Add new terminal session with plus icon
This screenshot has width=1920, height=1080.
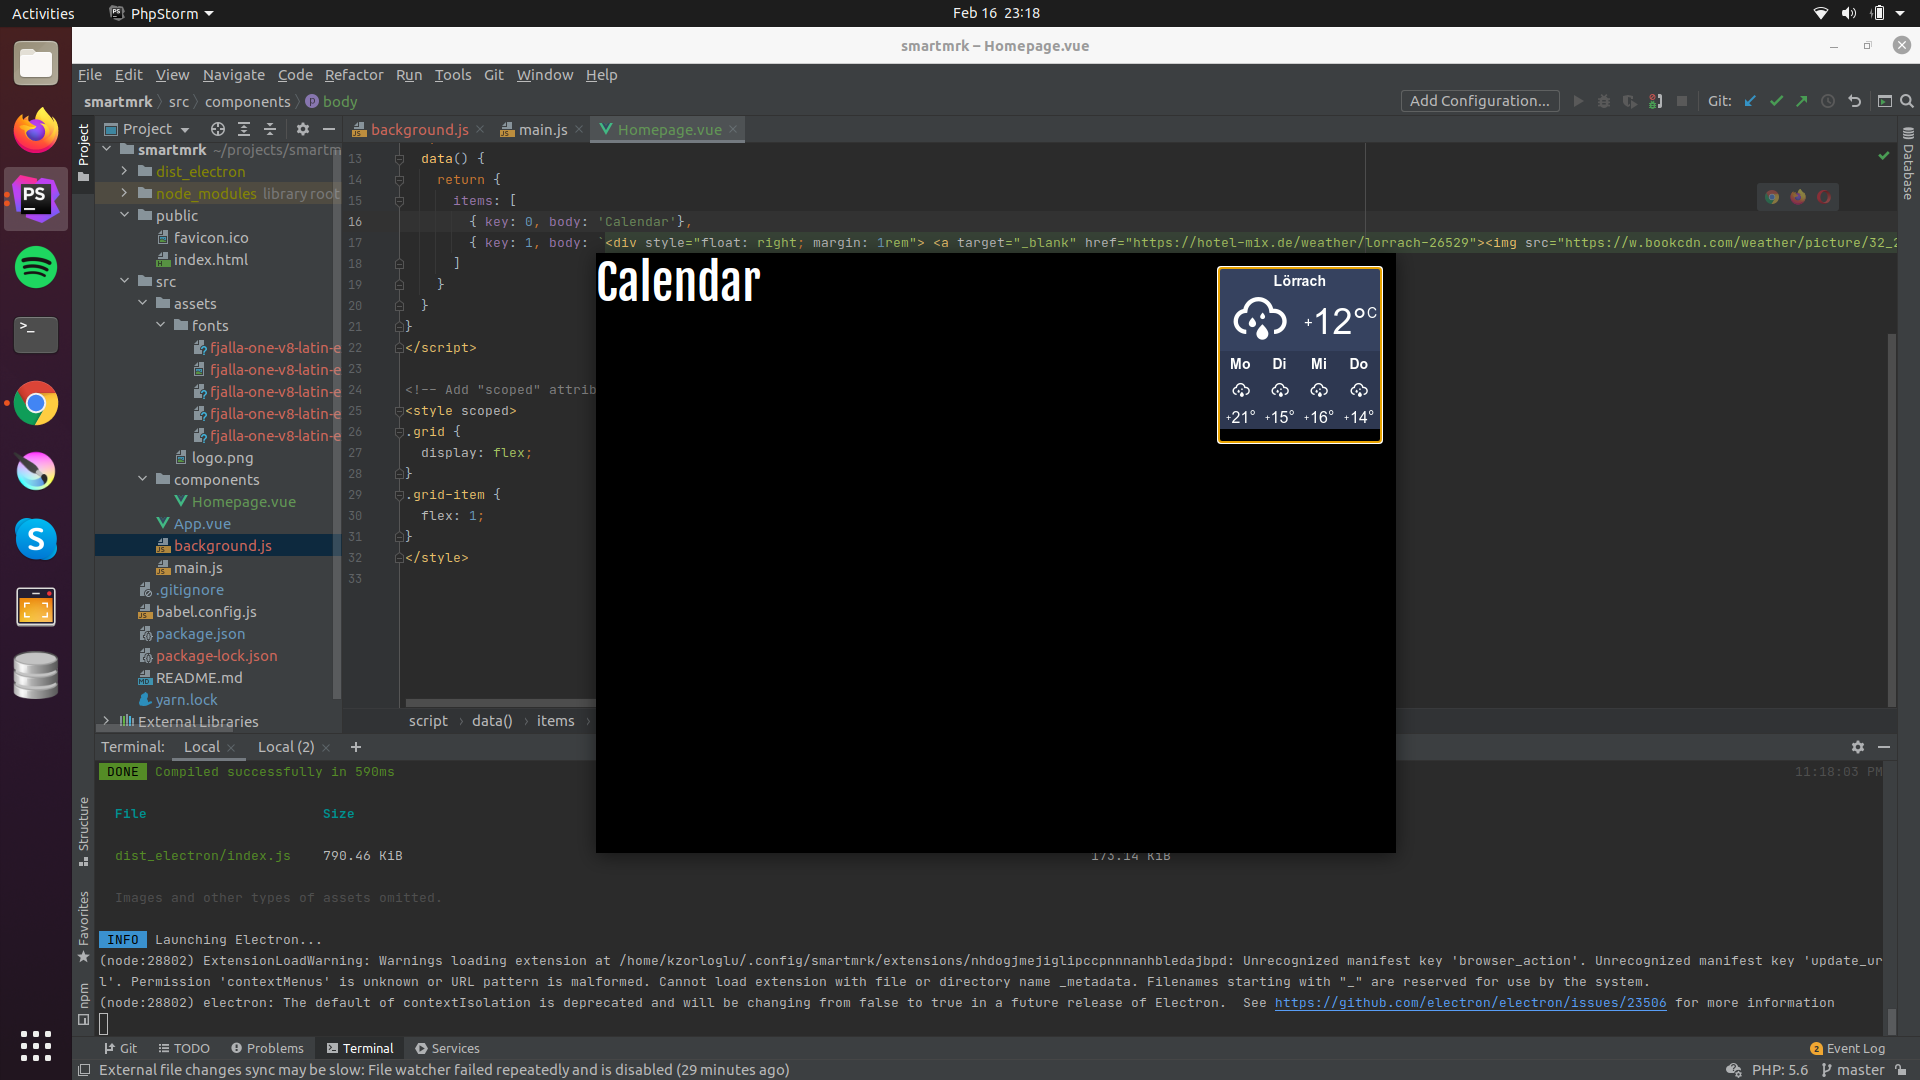point(356,747)
